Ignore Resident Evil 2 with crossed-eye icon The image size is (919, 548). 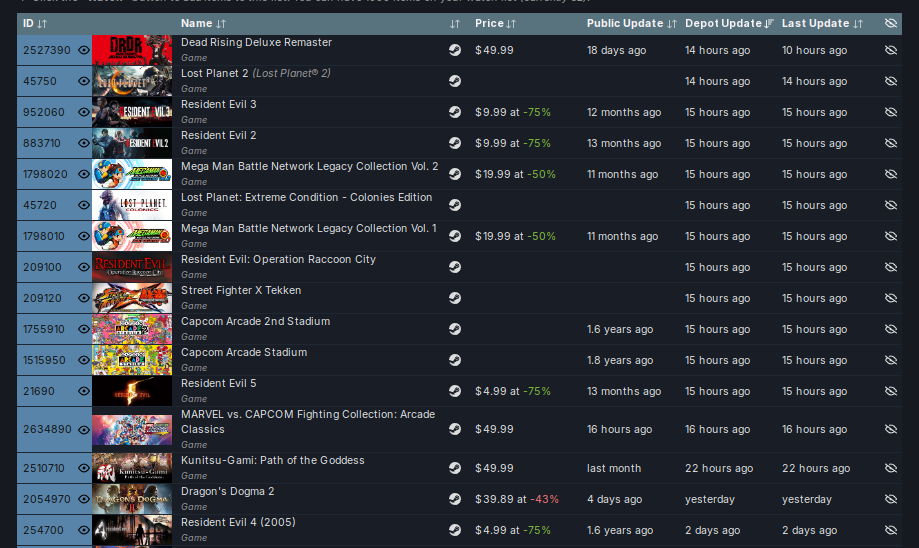point(891,143)
